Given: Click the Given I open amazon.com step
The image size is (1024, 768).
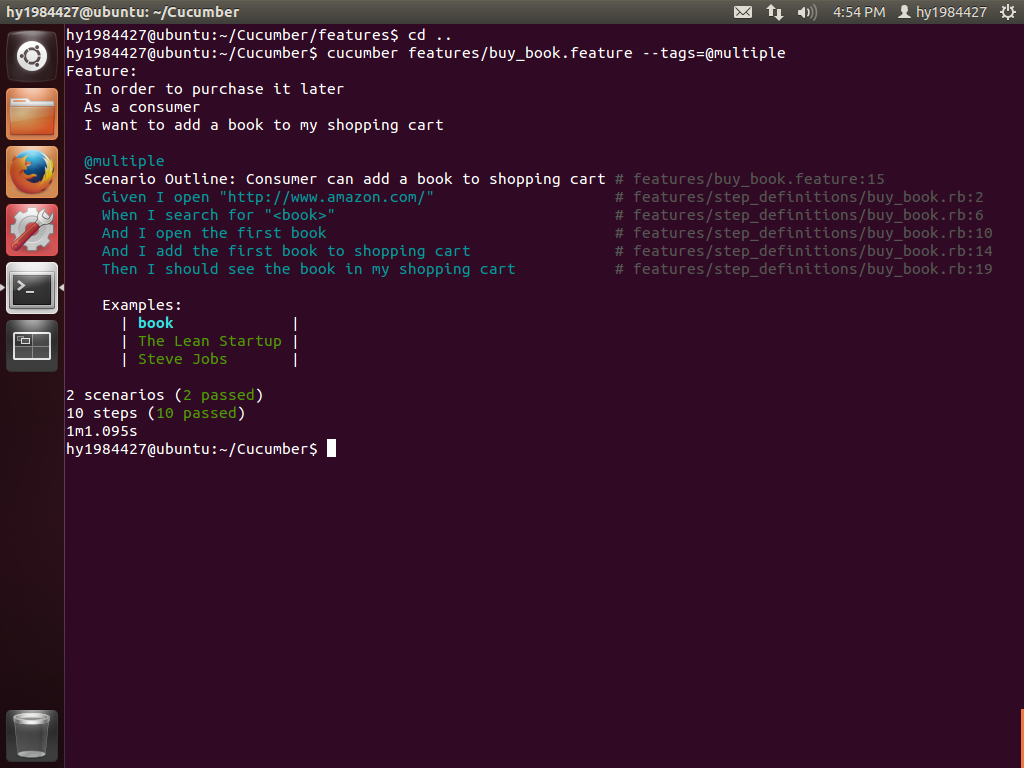Looking at the screenshot, I should 268,197.
